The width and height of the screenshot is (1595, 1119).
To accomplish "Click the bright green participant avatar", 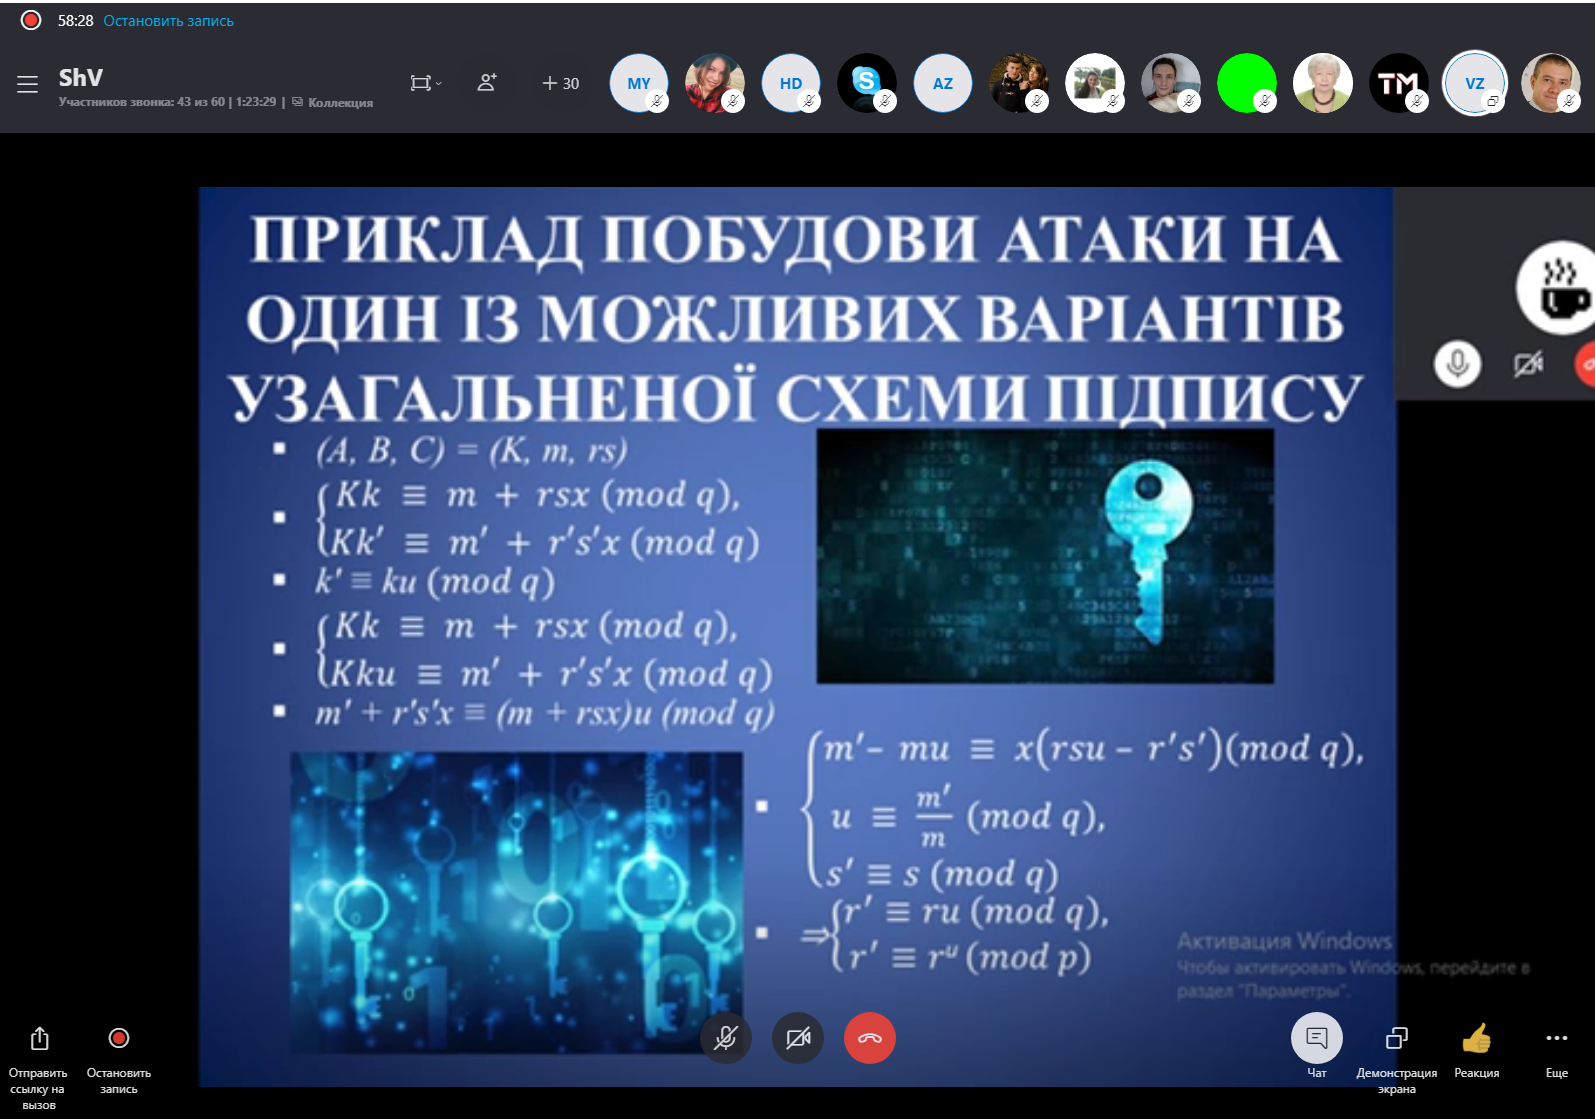I will click(x=1246, y=83).
